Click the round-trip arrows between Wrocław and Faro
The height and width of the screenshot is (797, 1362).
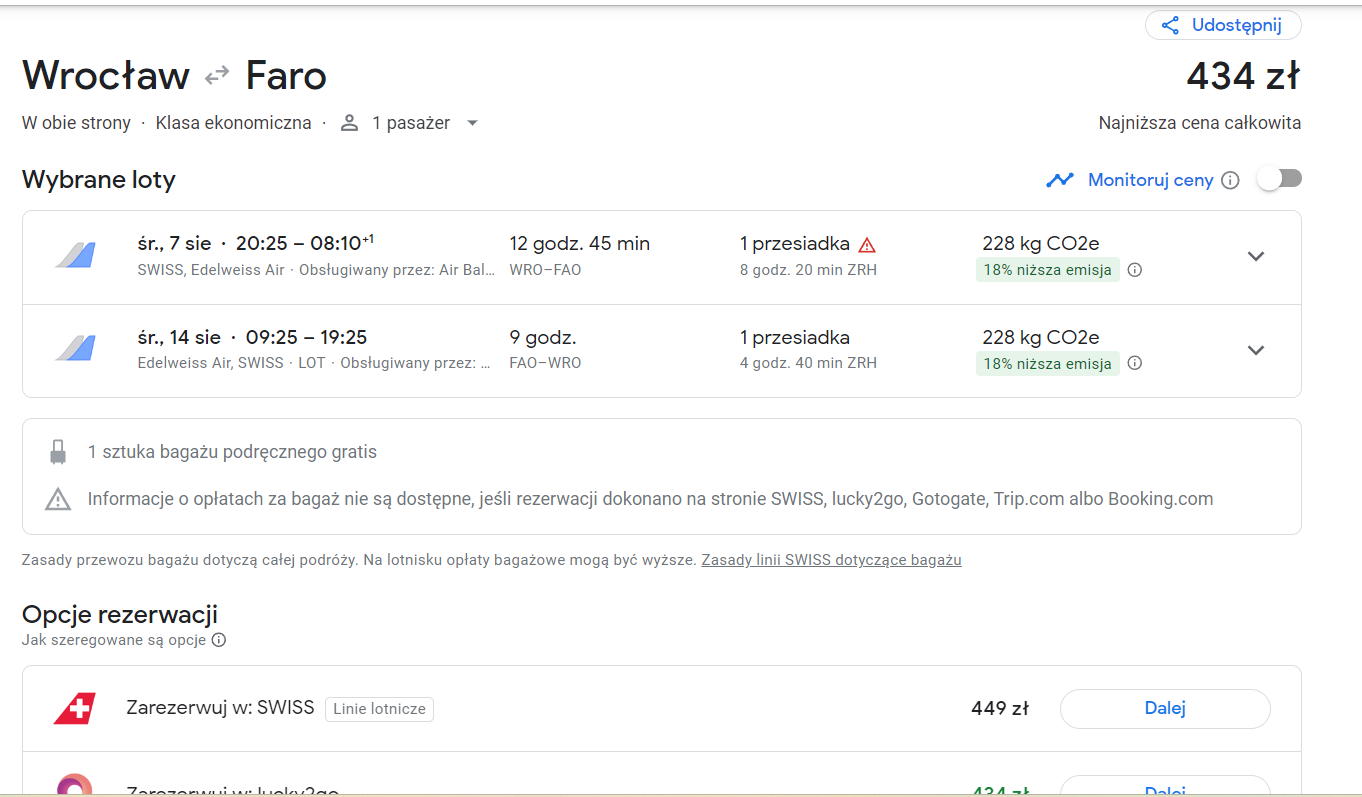(x=217, y=76)
